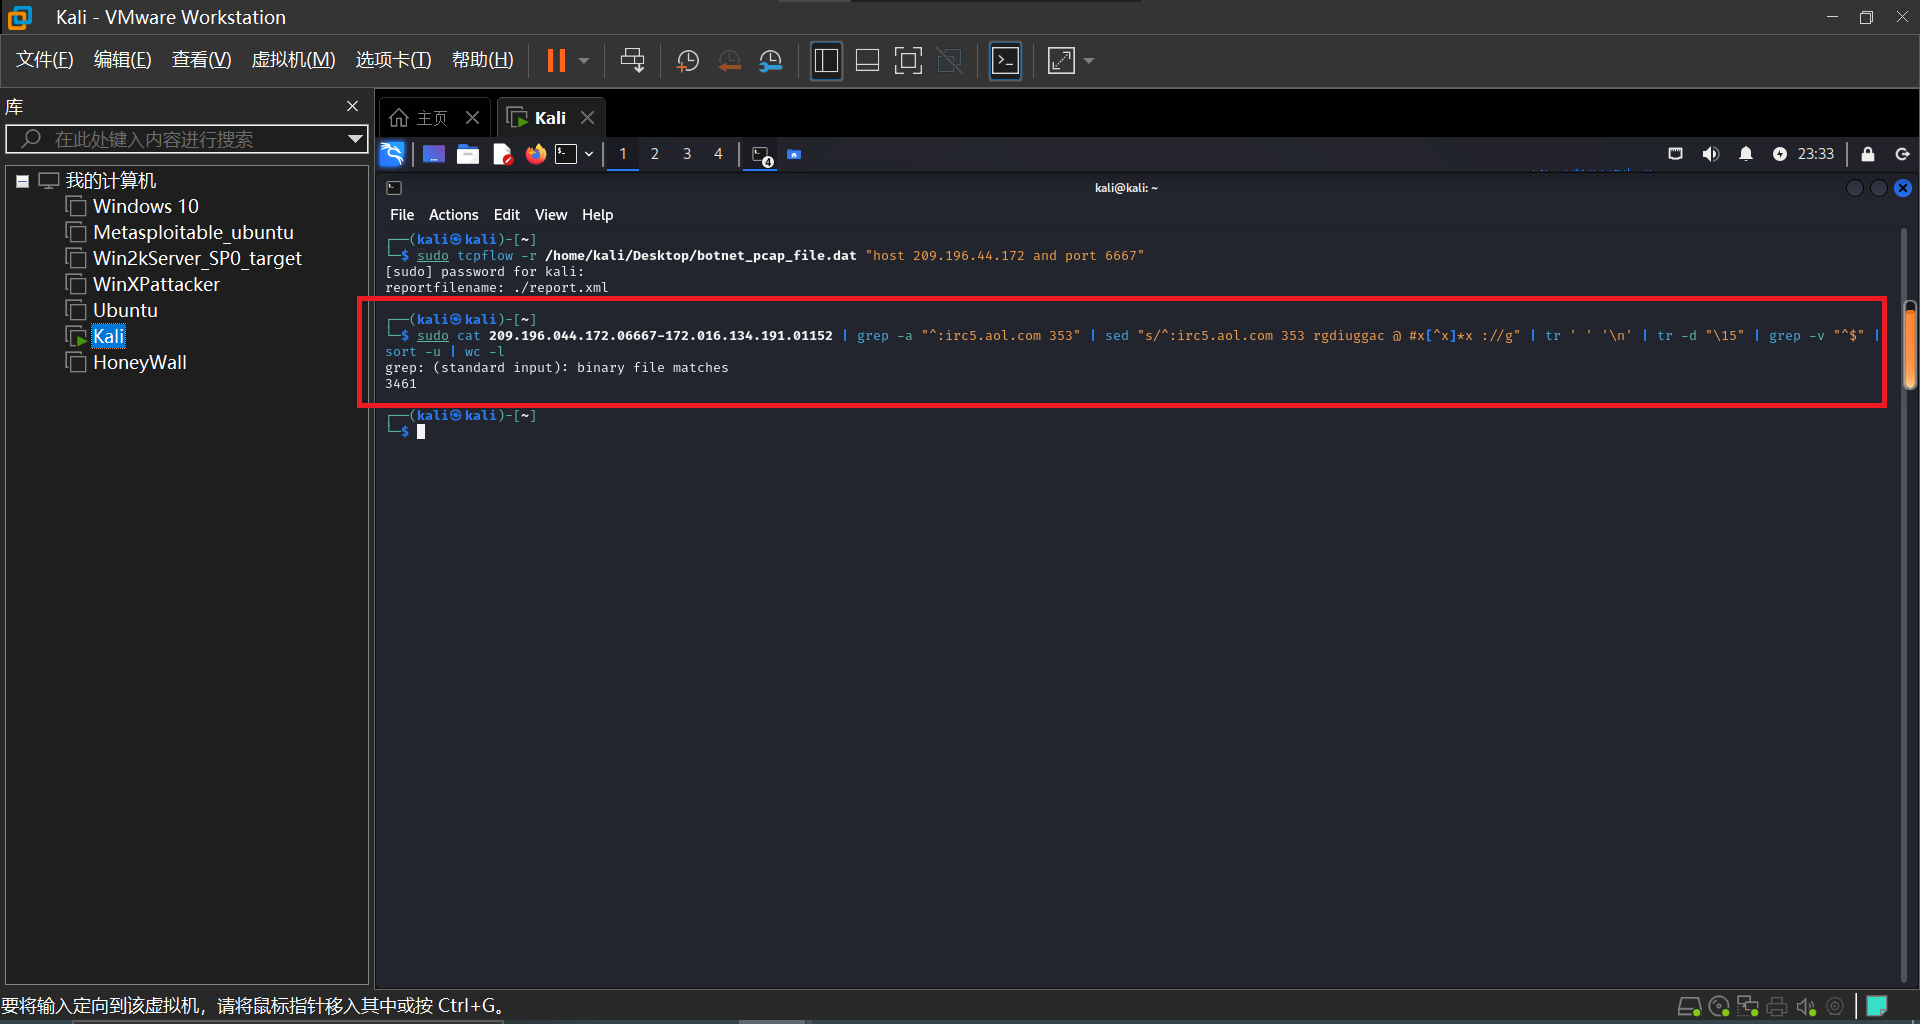Expand the library search filter dropdown
The width and height of the screenshot is (1920, 1024).
[355, 139]
